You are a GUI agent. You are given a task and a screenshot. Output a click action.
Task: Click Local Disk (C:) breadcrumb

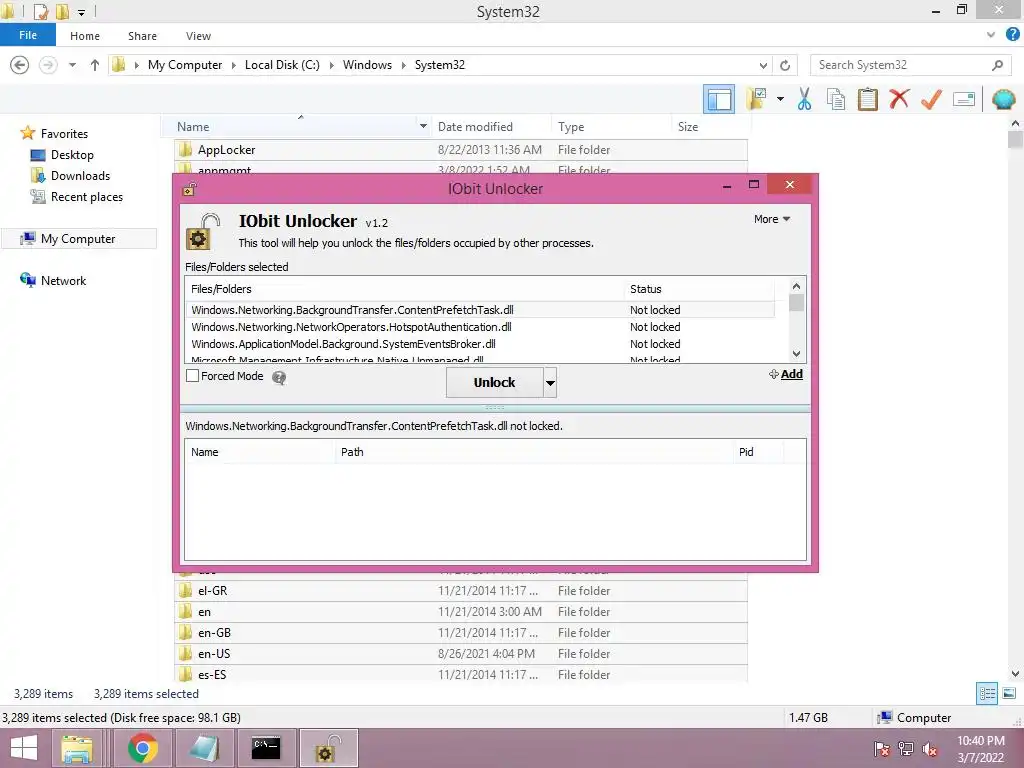(282, 65)
